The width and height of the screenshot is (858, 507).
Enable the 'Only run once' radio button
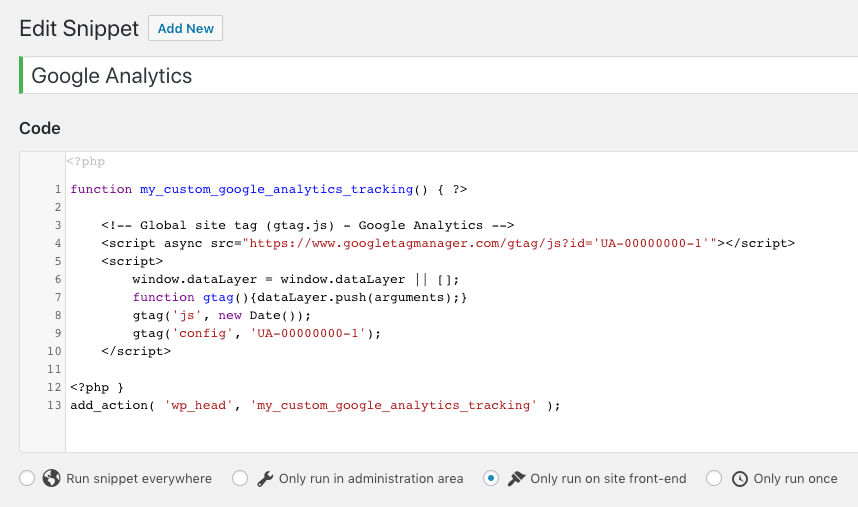(x=714, y=478)
